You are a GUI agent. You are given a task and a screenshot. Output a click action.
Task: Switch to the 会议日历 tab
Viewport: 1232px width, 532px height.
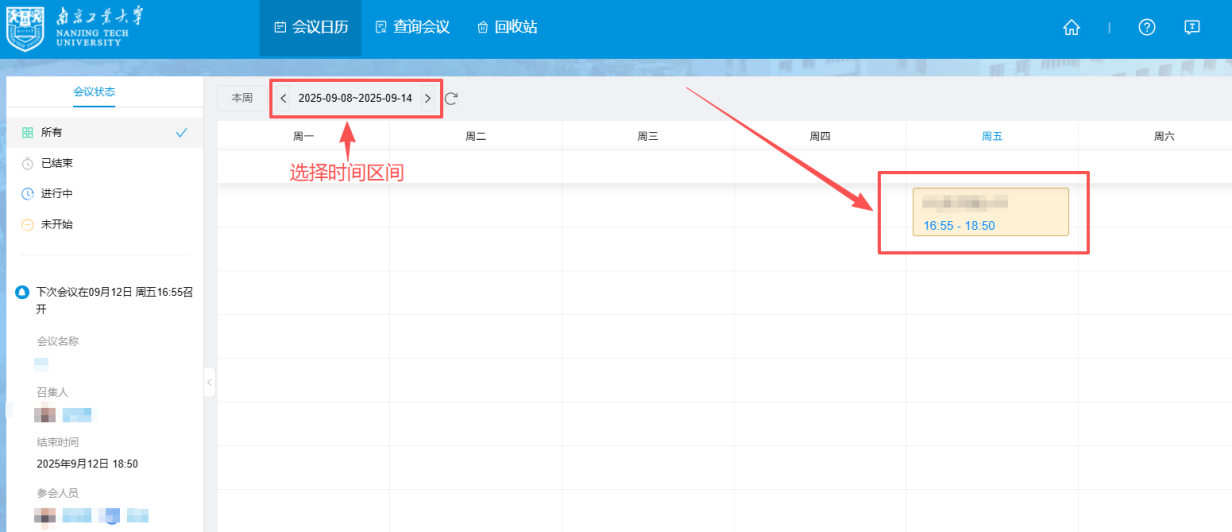point(311,28)
